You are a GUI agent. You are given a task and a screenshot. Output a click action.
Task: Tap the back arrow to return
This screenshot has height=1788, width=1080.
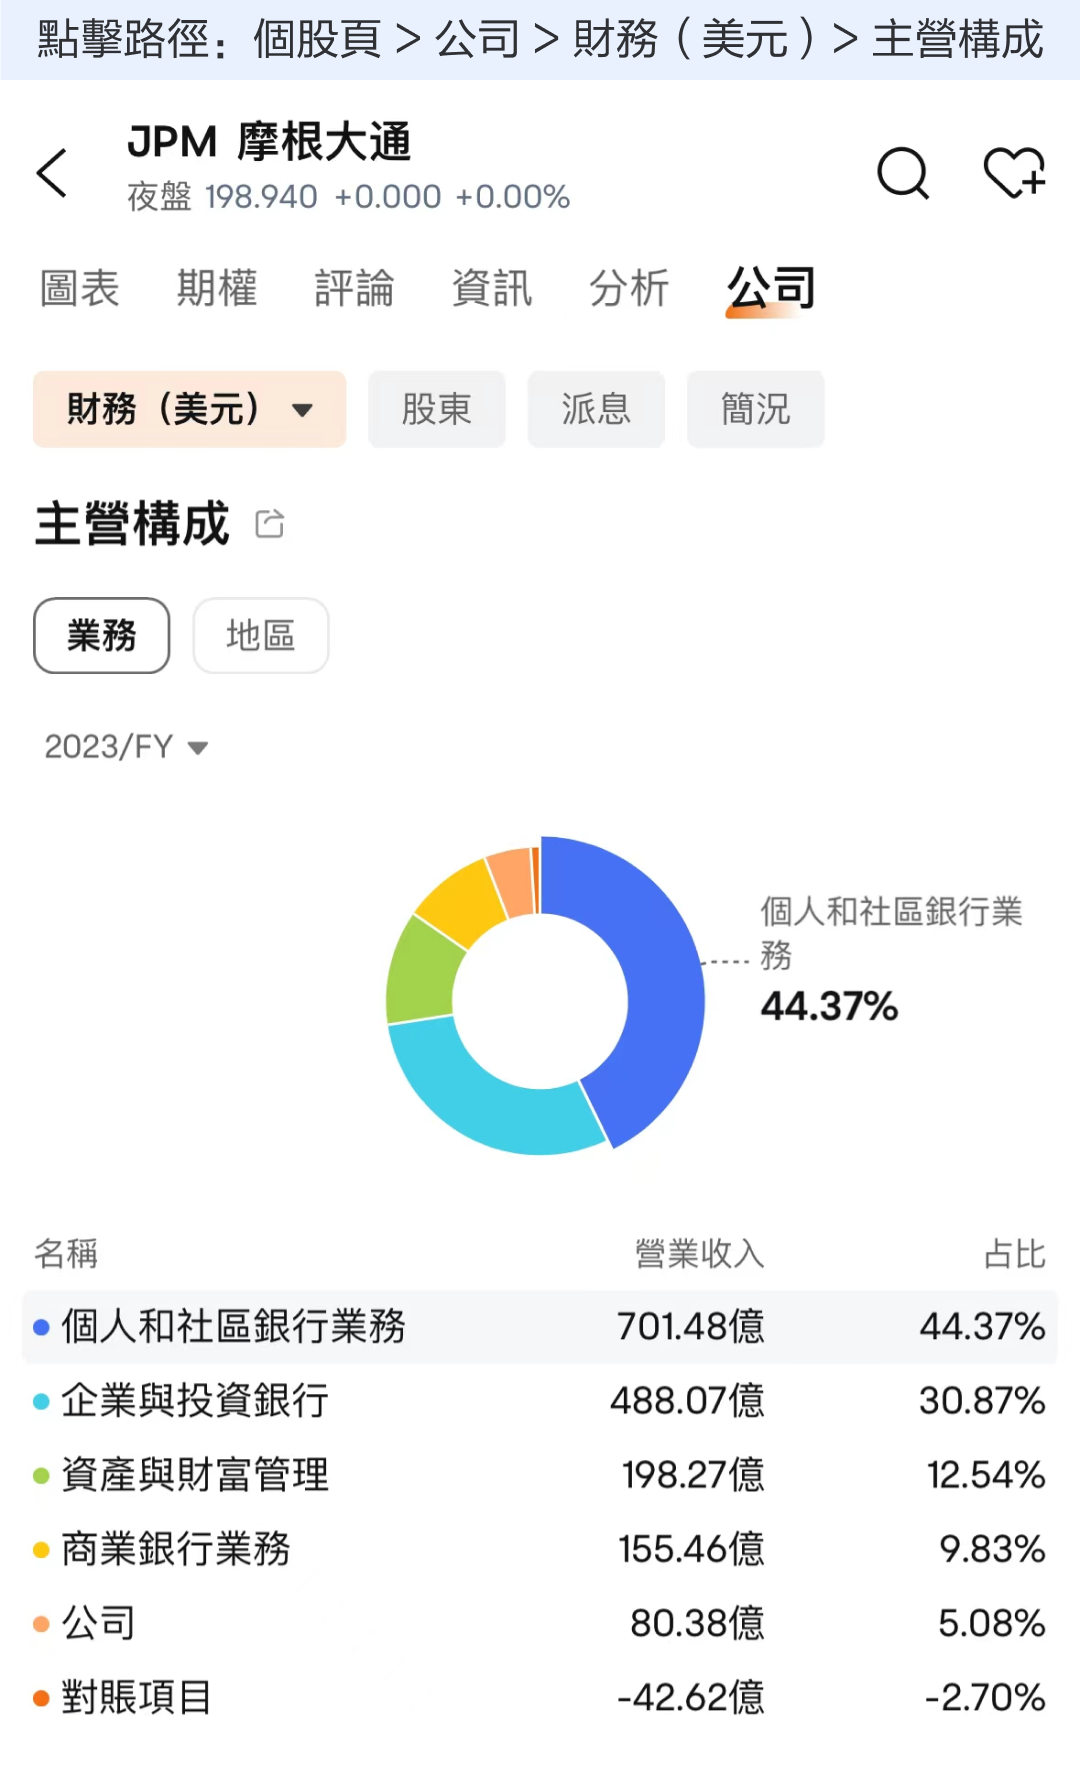click(x=52, y=172)
